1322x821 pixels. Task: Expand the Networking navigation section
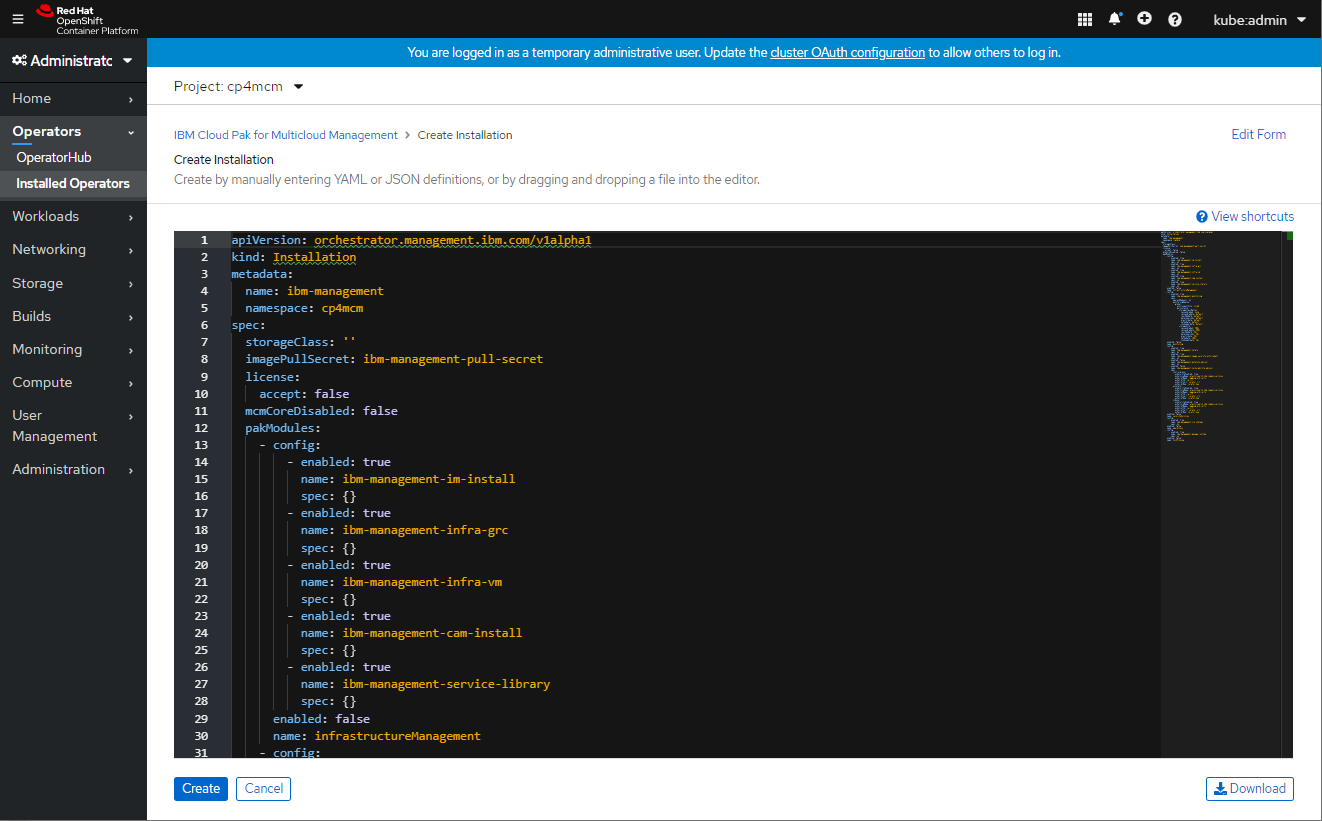(x=73, y=249)
